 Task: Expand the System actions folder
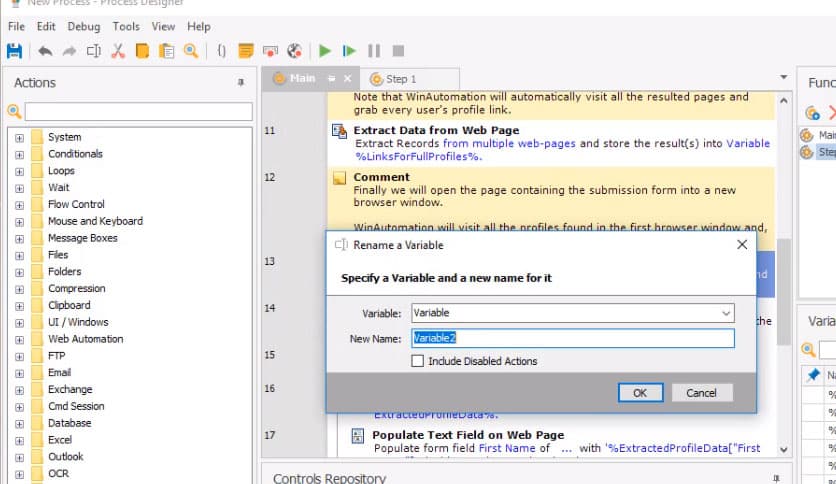point(19,138)
